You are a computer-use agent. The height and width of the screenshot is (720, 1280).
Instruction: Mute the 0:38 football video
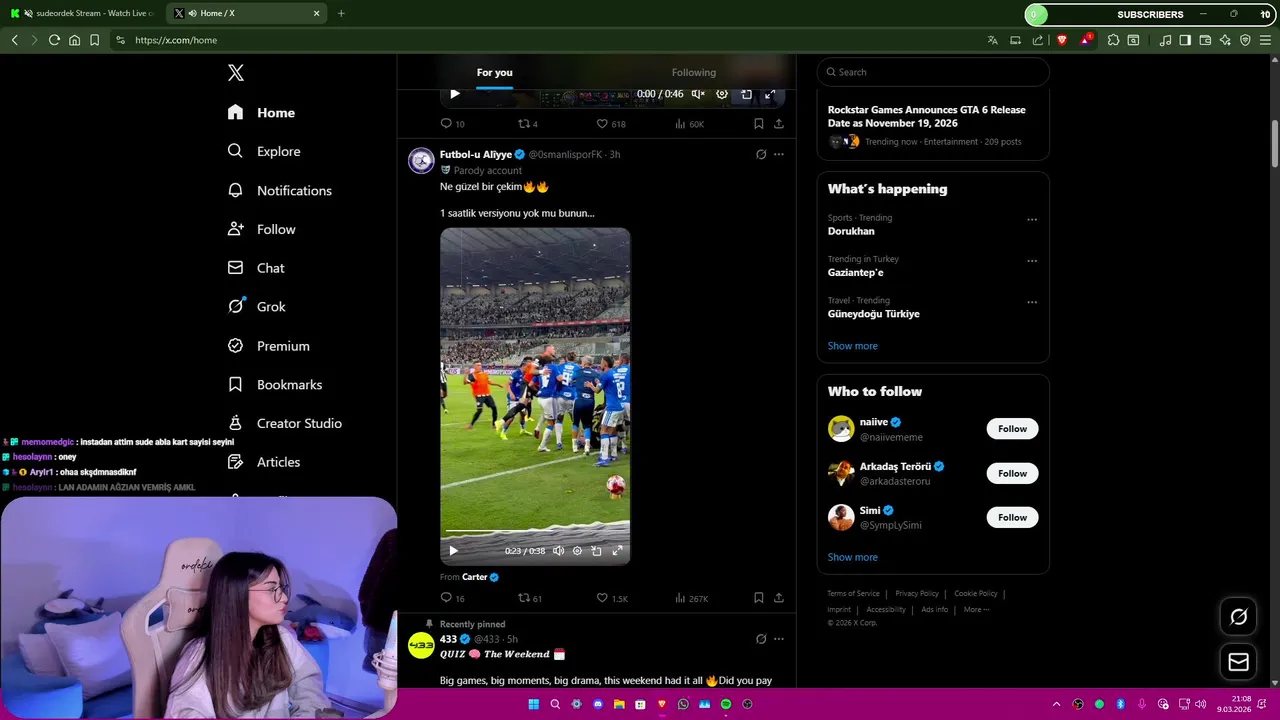click(x=558, y=550)
